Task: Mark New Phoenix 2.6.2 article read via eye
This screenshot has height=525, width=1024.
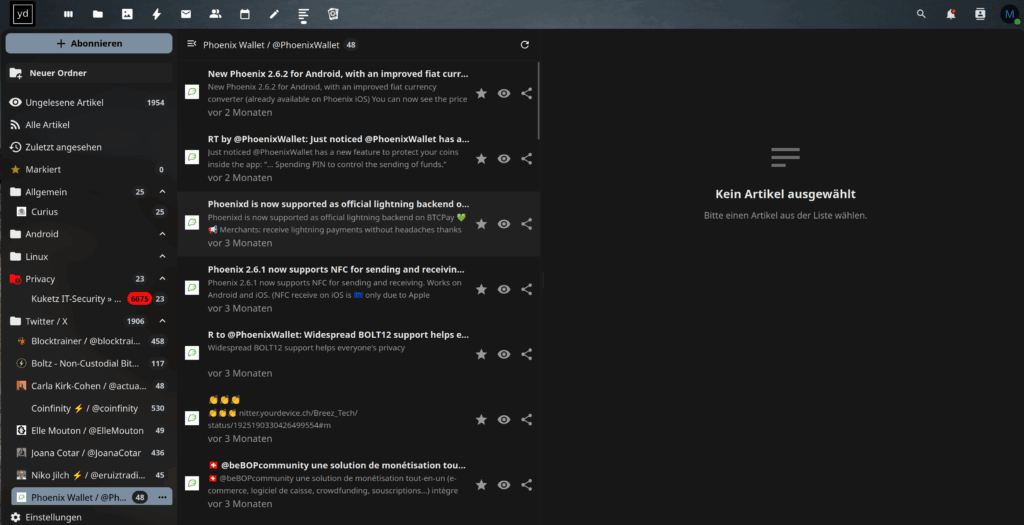Action: 504,93
